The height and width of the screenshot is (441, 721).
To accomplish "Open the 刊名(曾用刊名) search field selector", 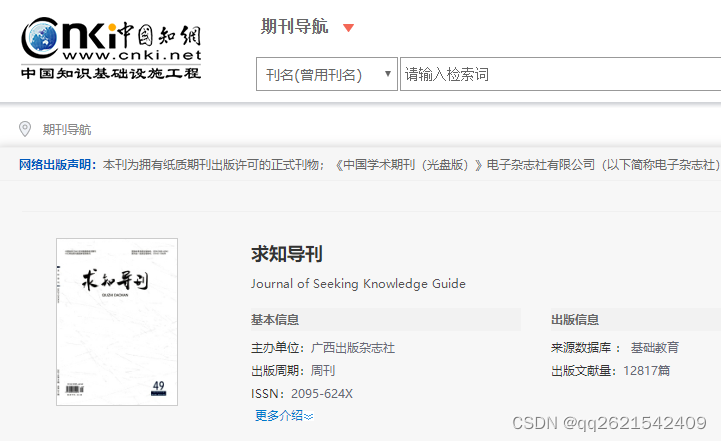I will coord(327,74).
